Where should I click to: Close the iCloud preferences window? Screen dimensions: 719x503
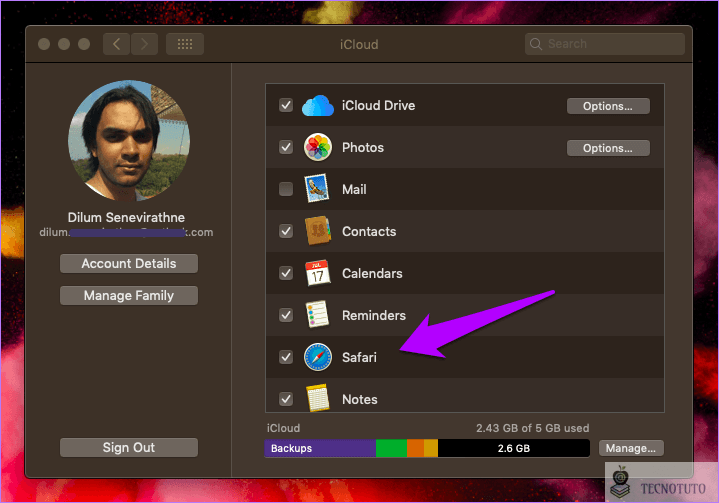44,44
